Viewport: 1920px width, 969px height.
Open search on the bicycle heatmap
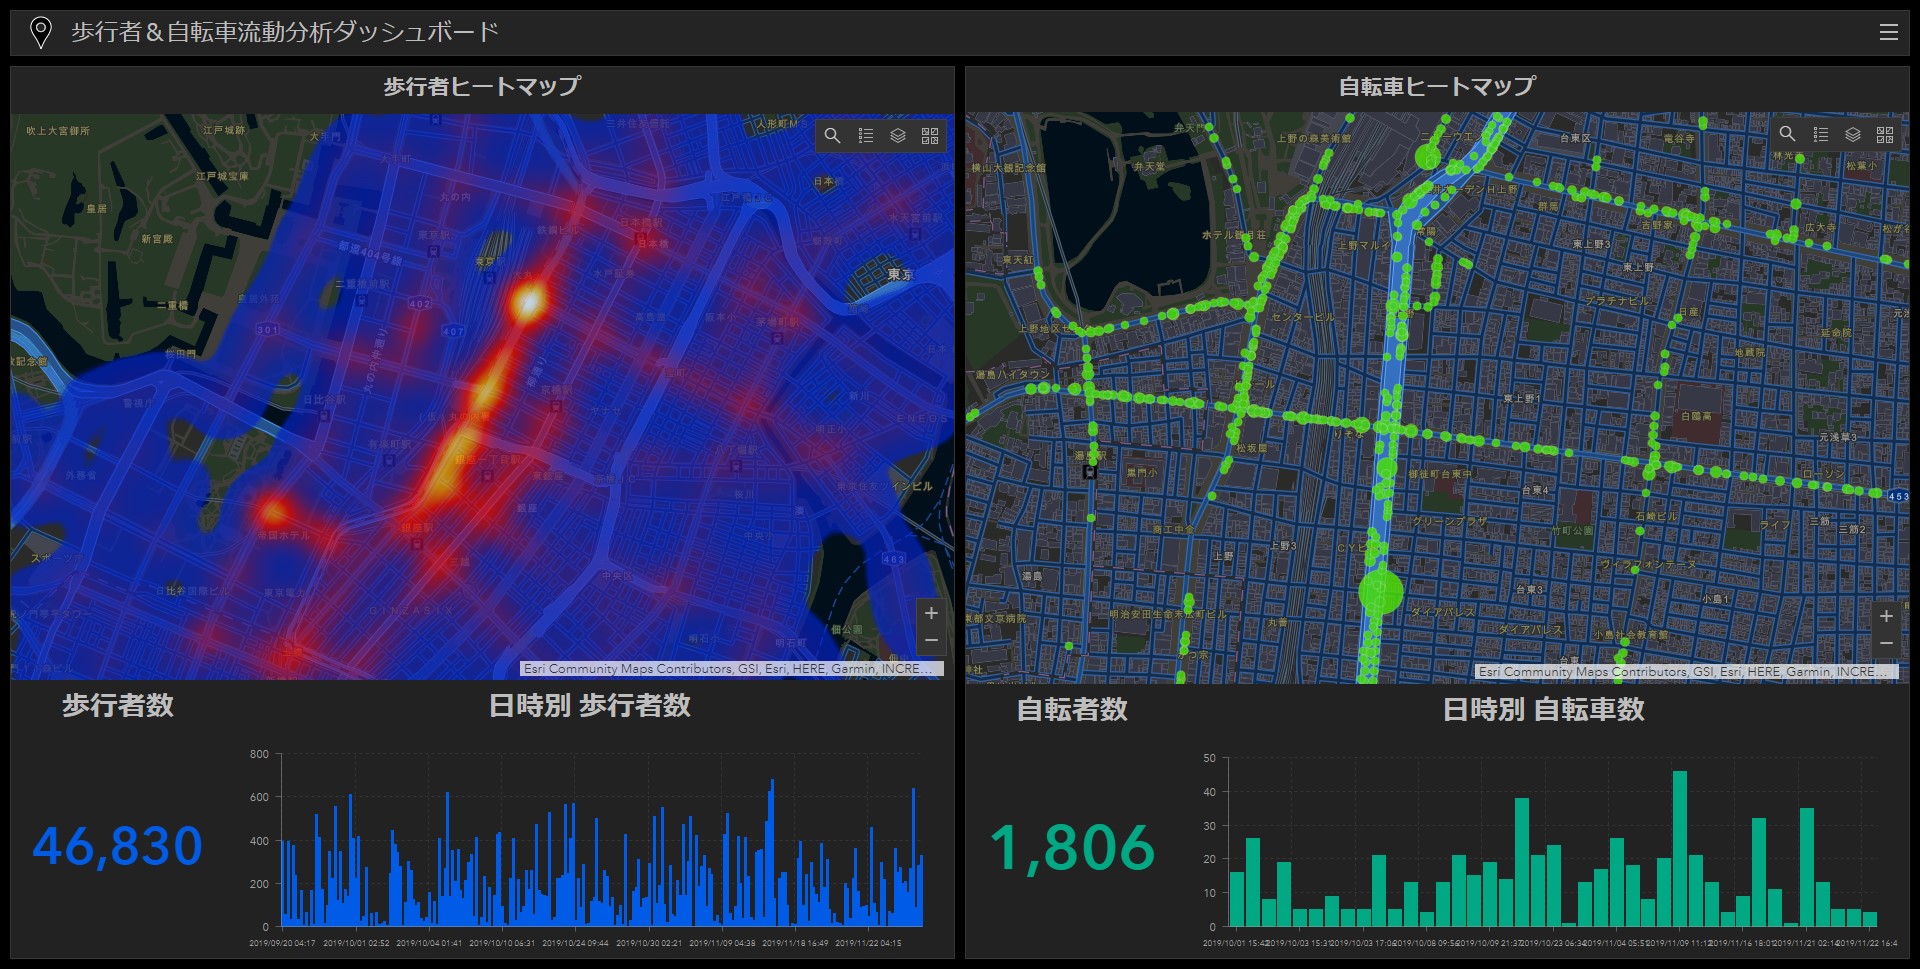1786,132
